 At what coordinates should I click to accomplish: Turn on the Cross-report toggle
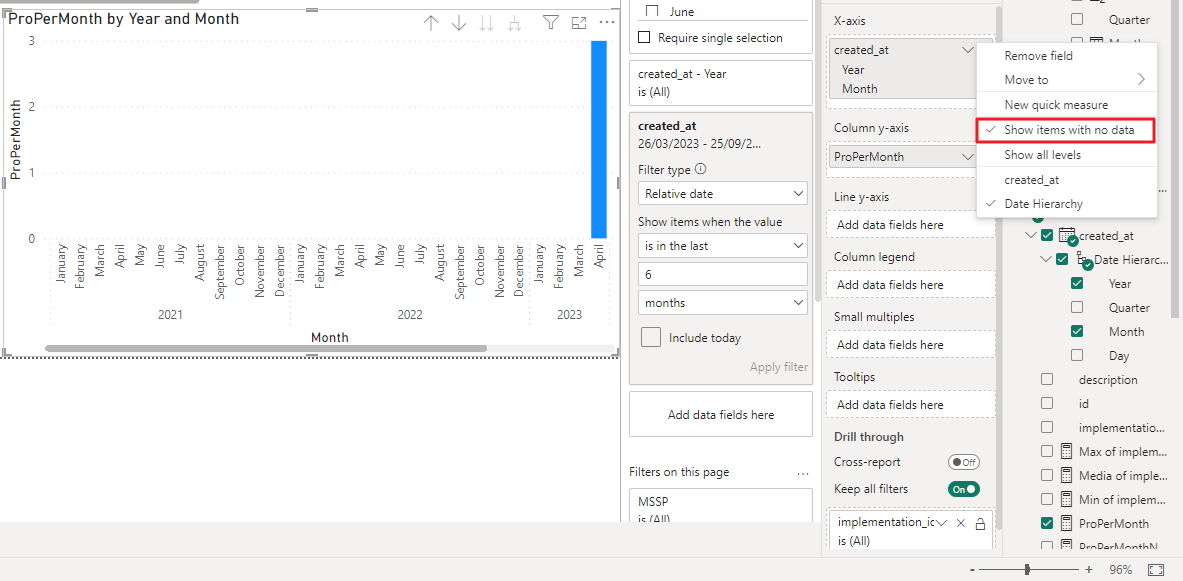[963, 463]
